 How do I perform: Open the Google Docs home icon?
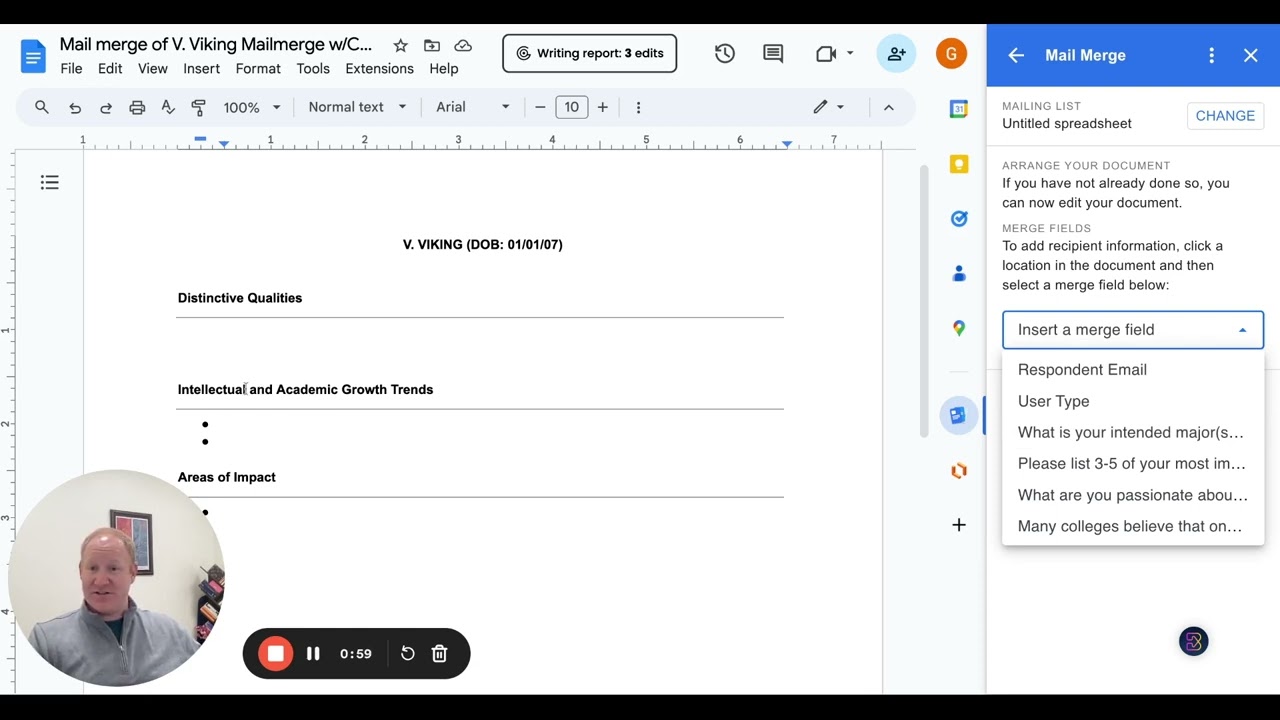pyautogui.click(x=33, y=56)
